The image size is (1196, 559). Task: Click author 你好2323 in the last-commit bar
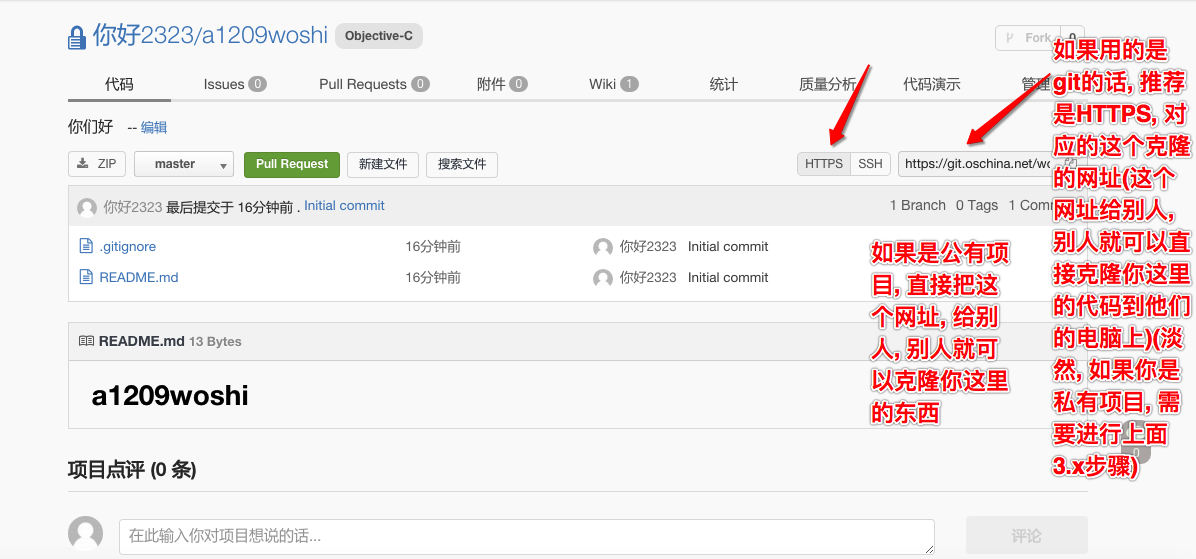133,207
